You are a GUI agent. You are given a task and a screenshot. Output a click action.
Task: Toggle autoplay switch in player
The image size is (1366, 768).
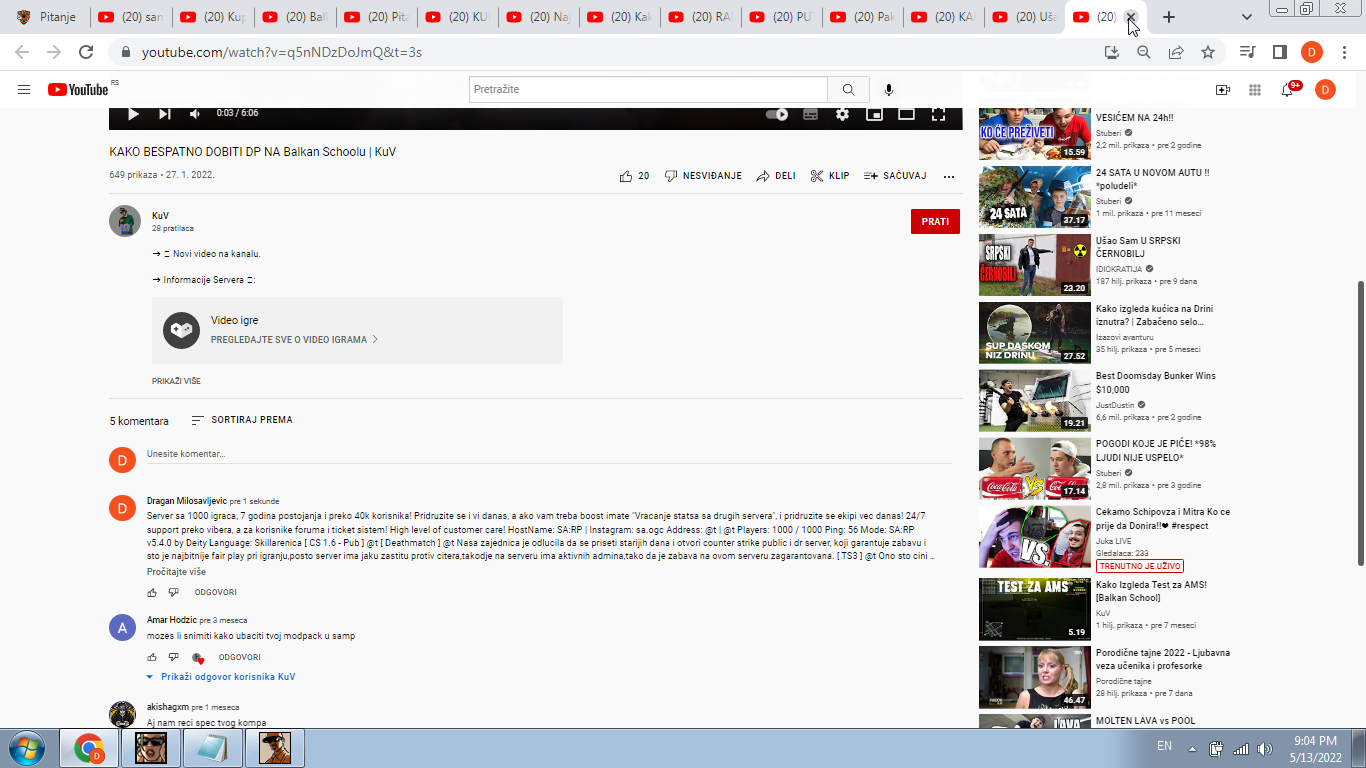point(777,114)
